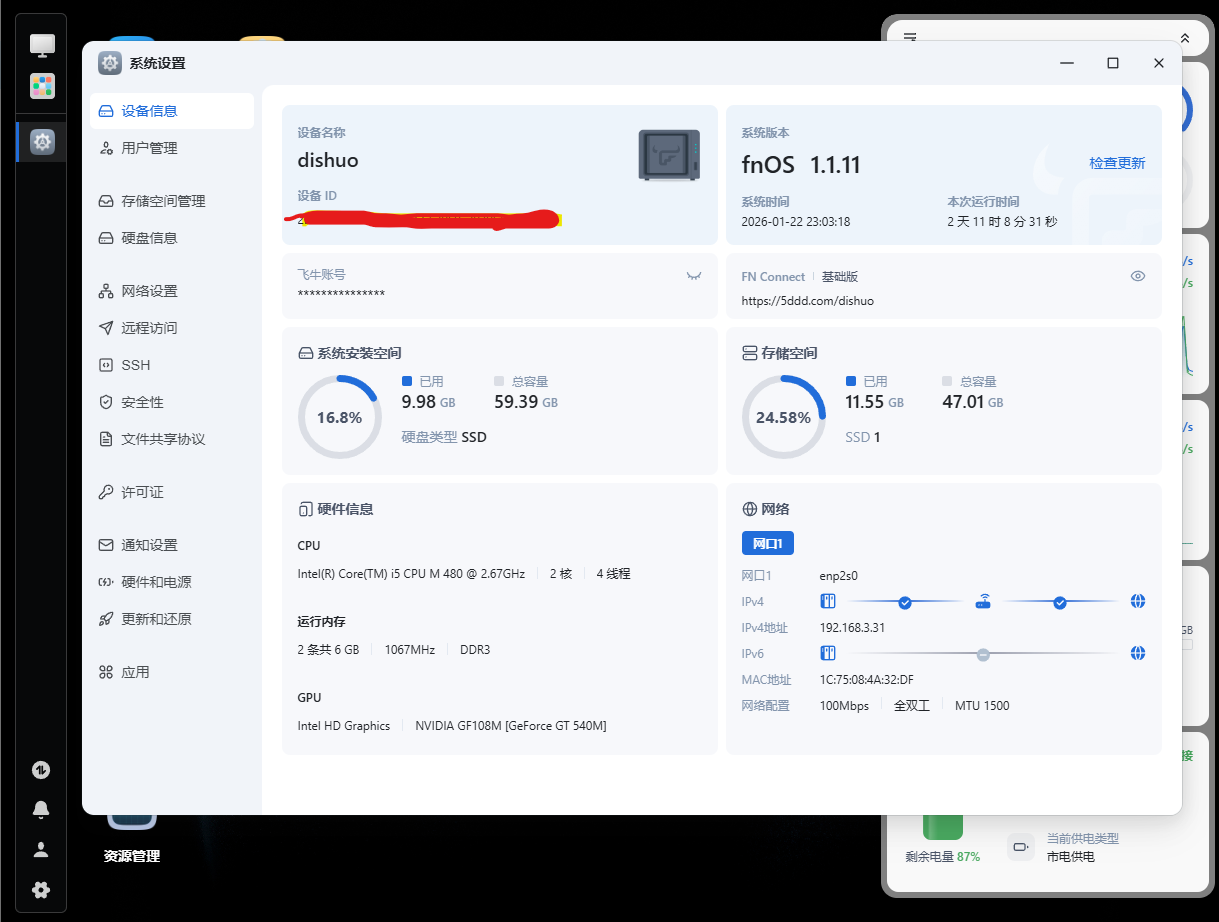Screen dimensions: 1219x922
Task: Open the https://5ddd.com/dishuo link
Action: [x=808, y=300]
